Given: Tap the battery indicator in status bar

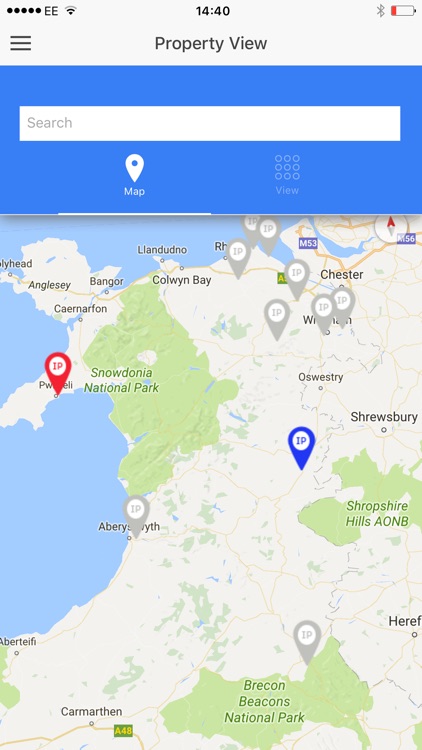Looking at the screenshot, I should [x=403, y=11].
